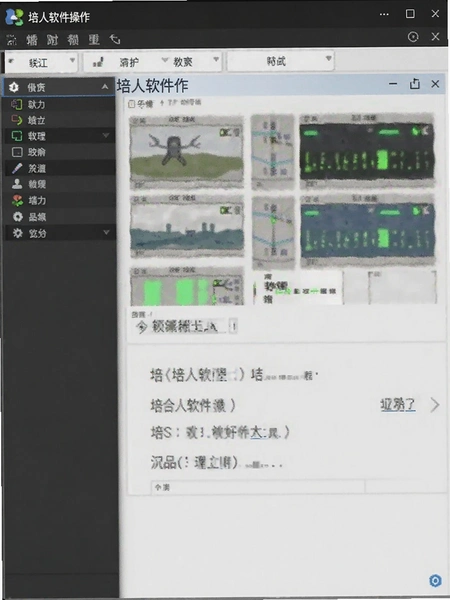Open the upper narrow map thumbnail
Screen dimensions: 450x600
tap(273, 152)
